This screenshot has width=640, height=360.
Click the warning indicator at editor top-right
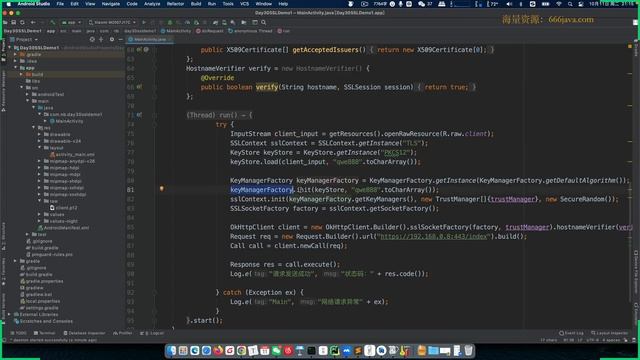click(630, 46)
